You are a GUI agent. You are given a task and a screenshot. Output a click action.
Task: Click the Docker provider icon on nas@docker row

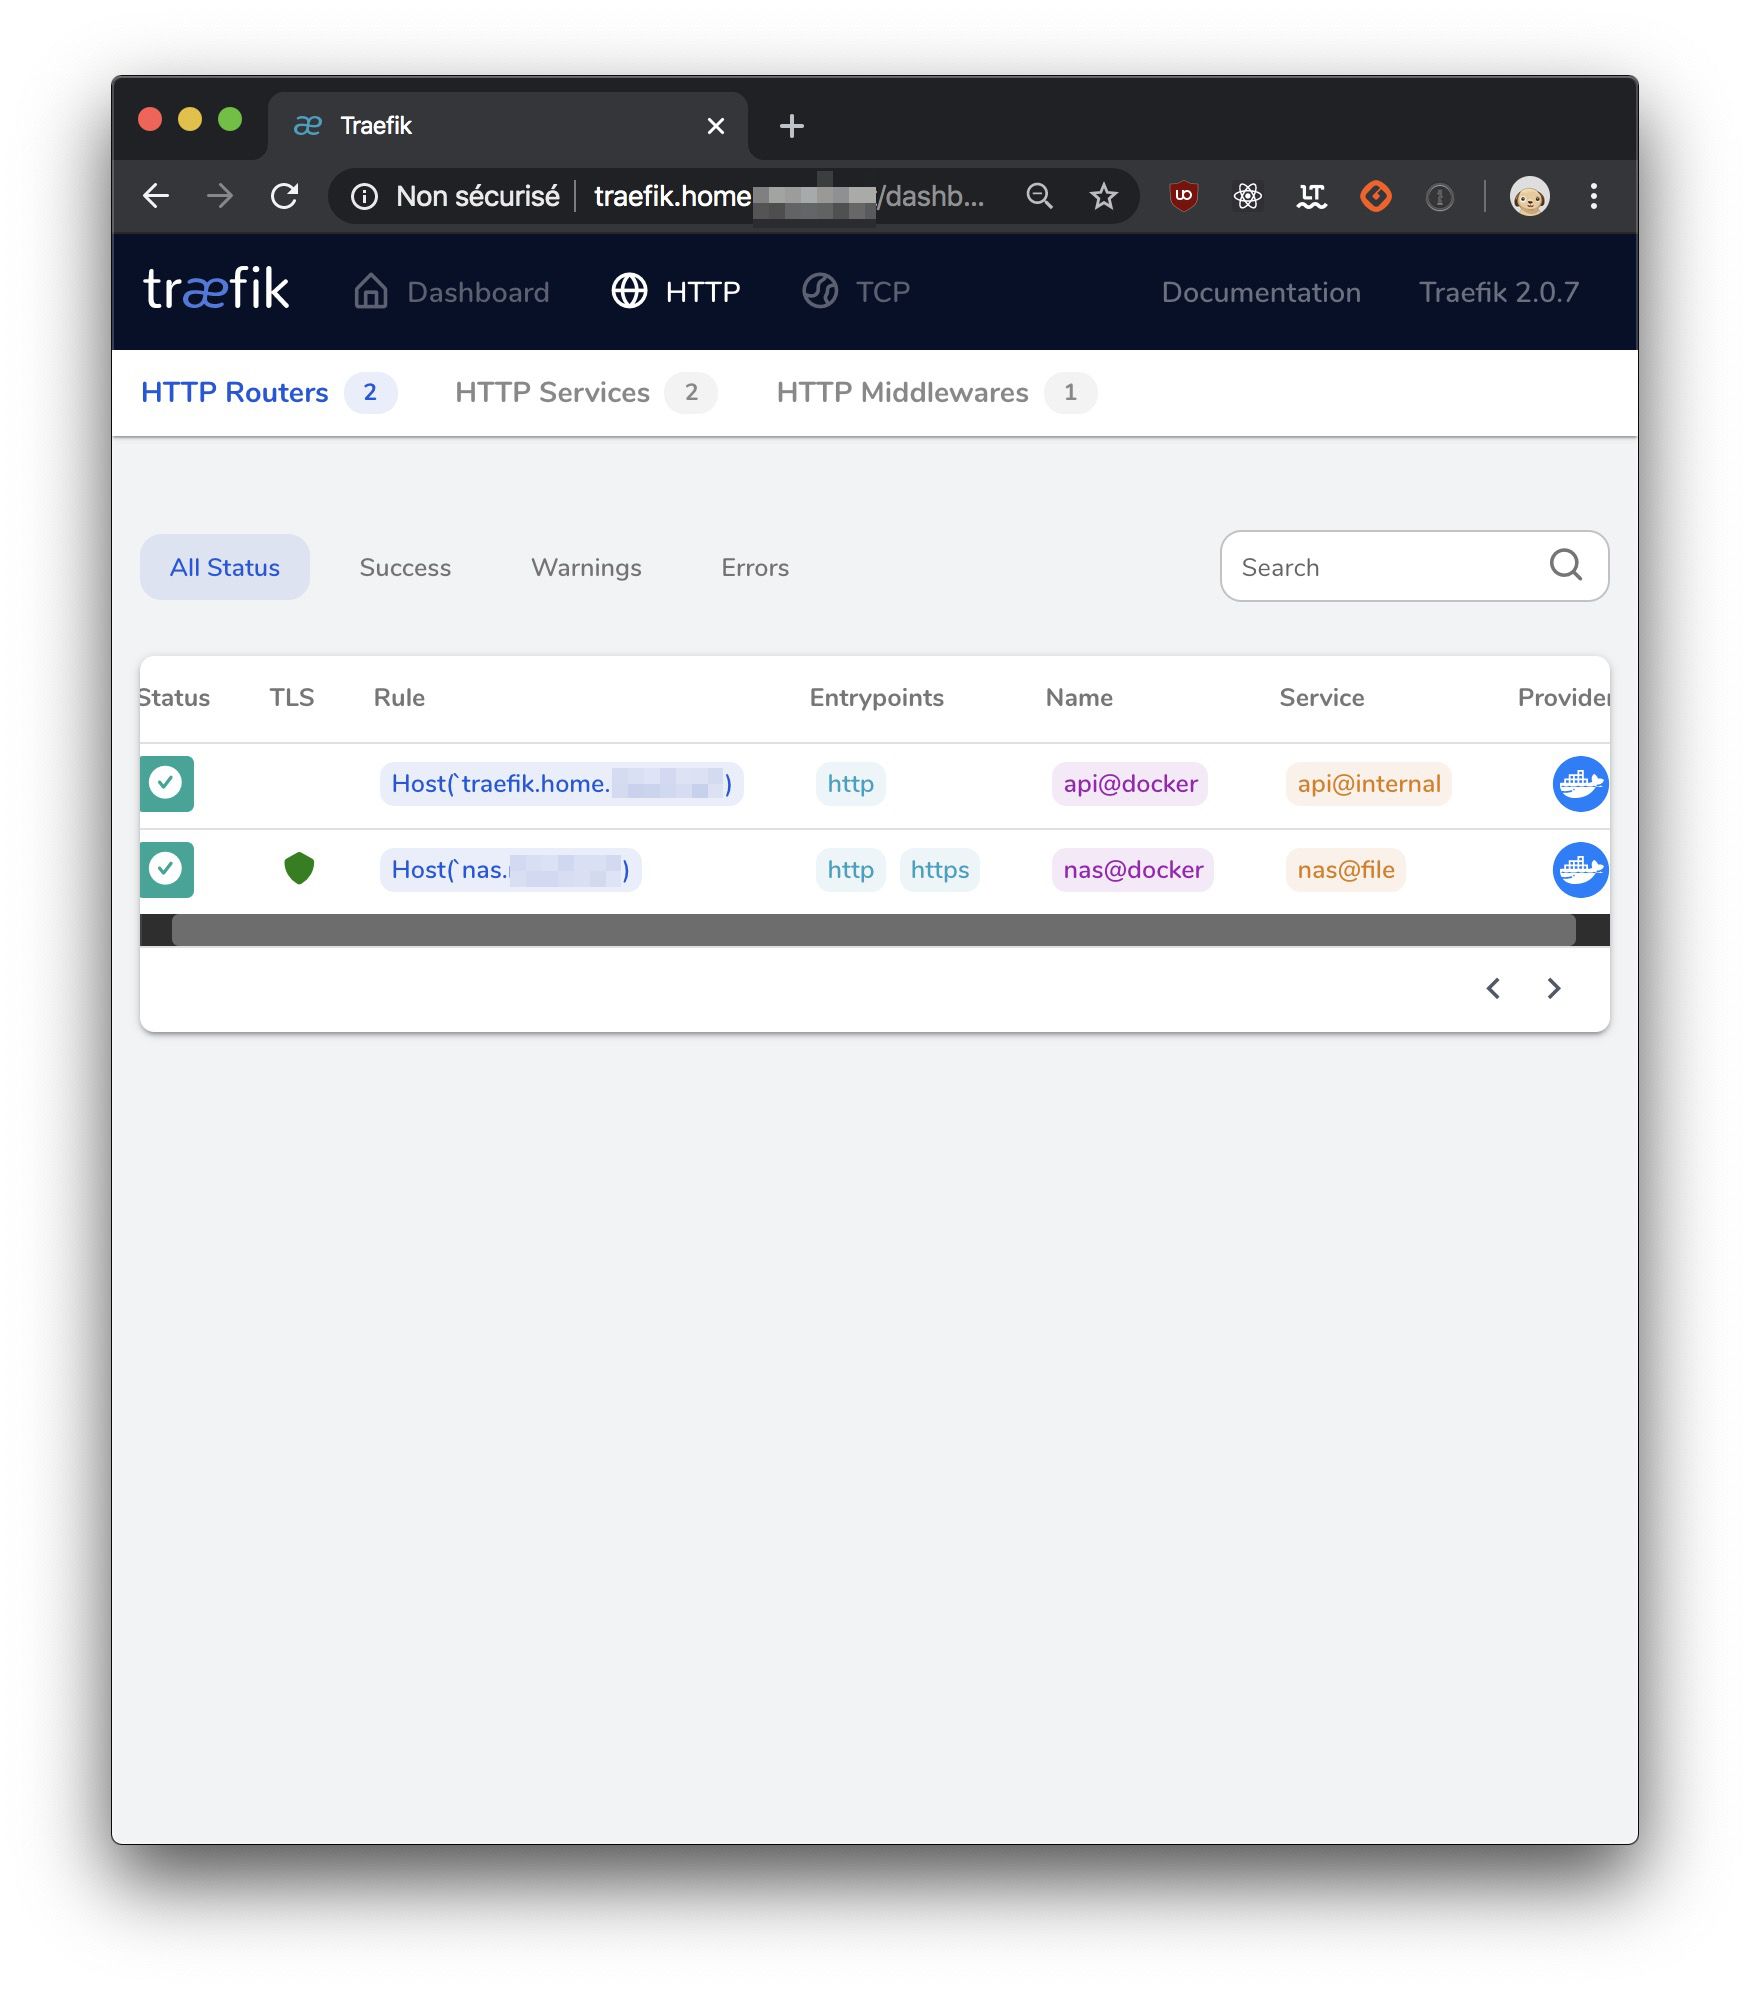pyautogui.click(x=1580, y=870)
